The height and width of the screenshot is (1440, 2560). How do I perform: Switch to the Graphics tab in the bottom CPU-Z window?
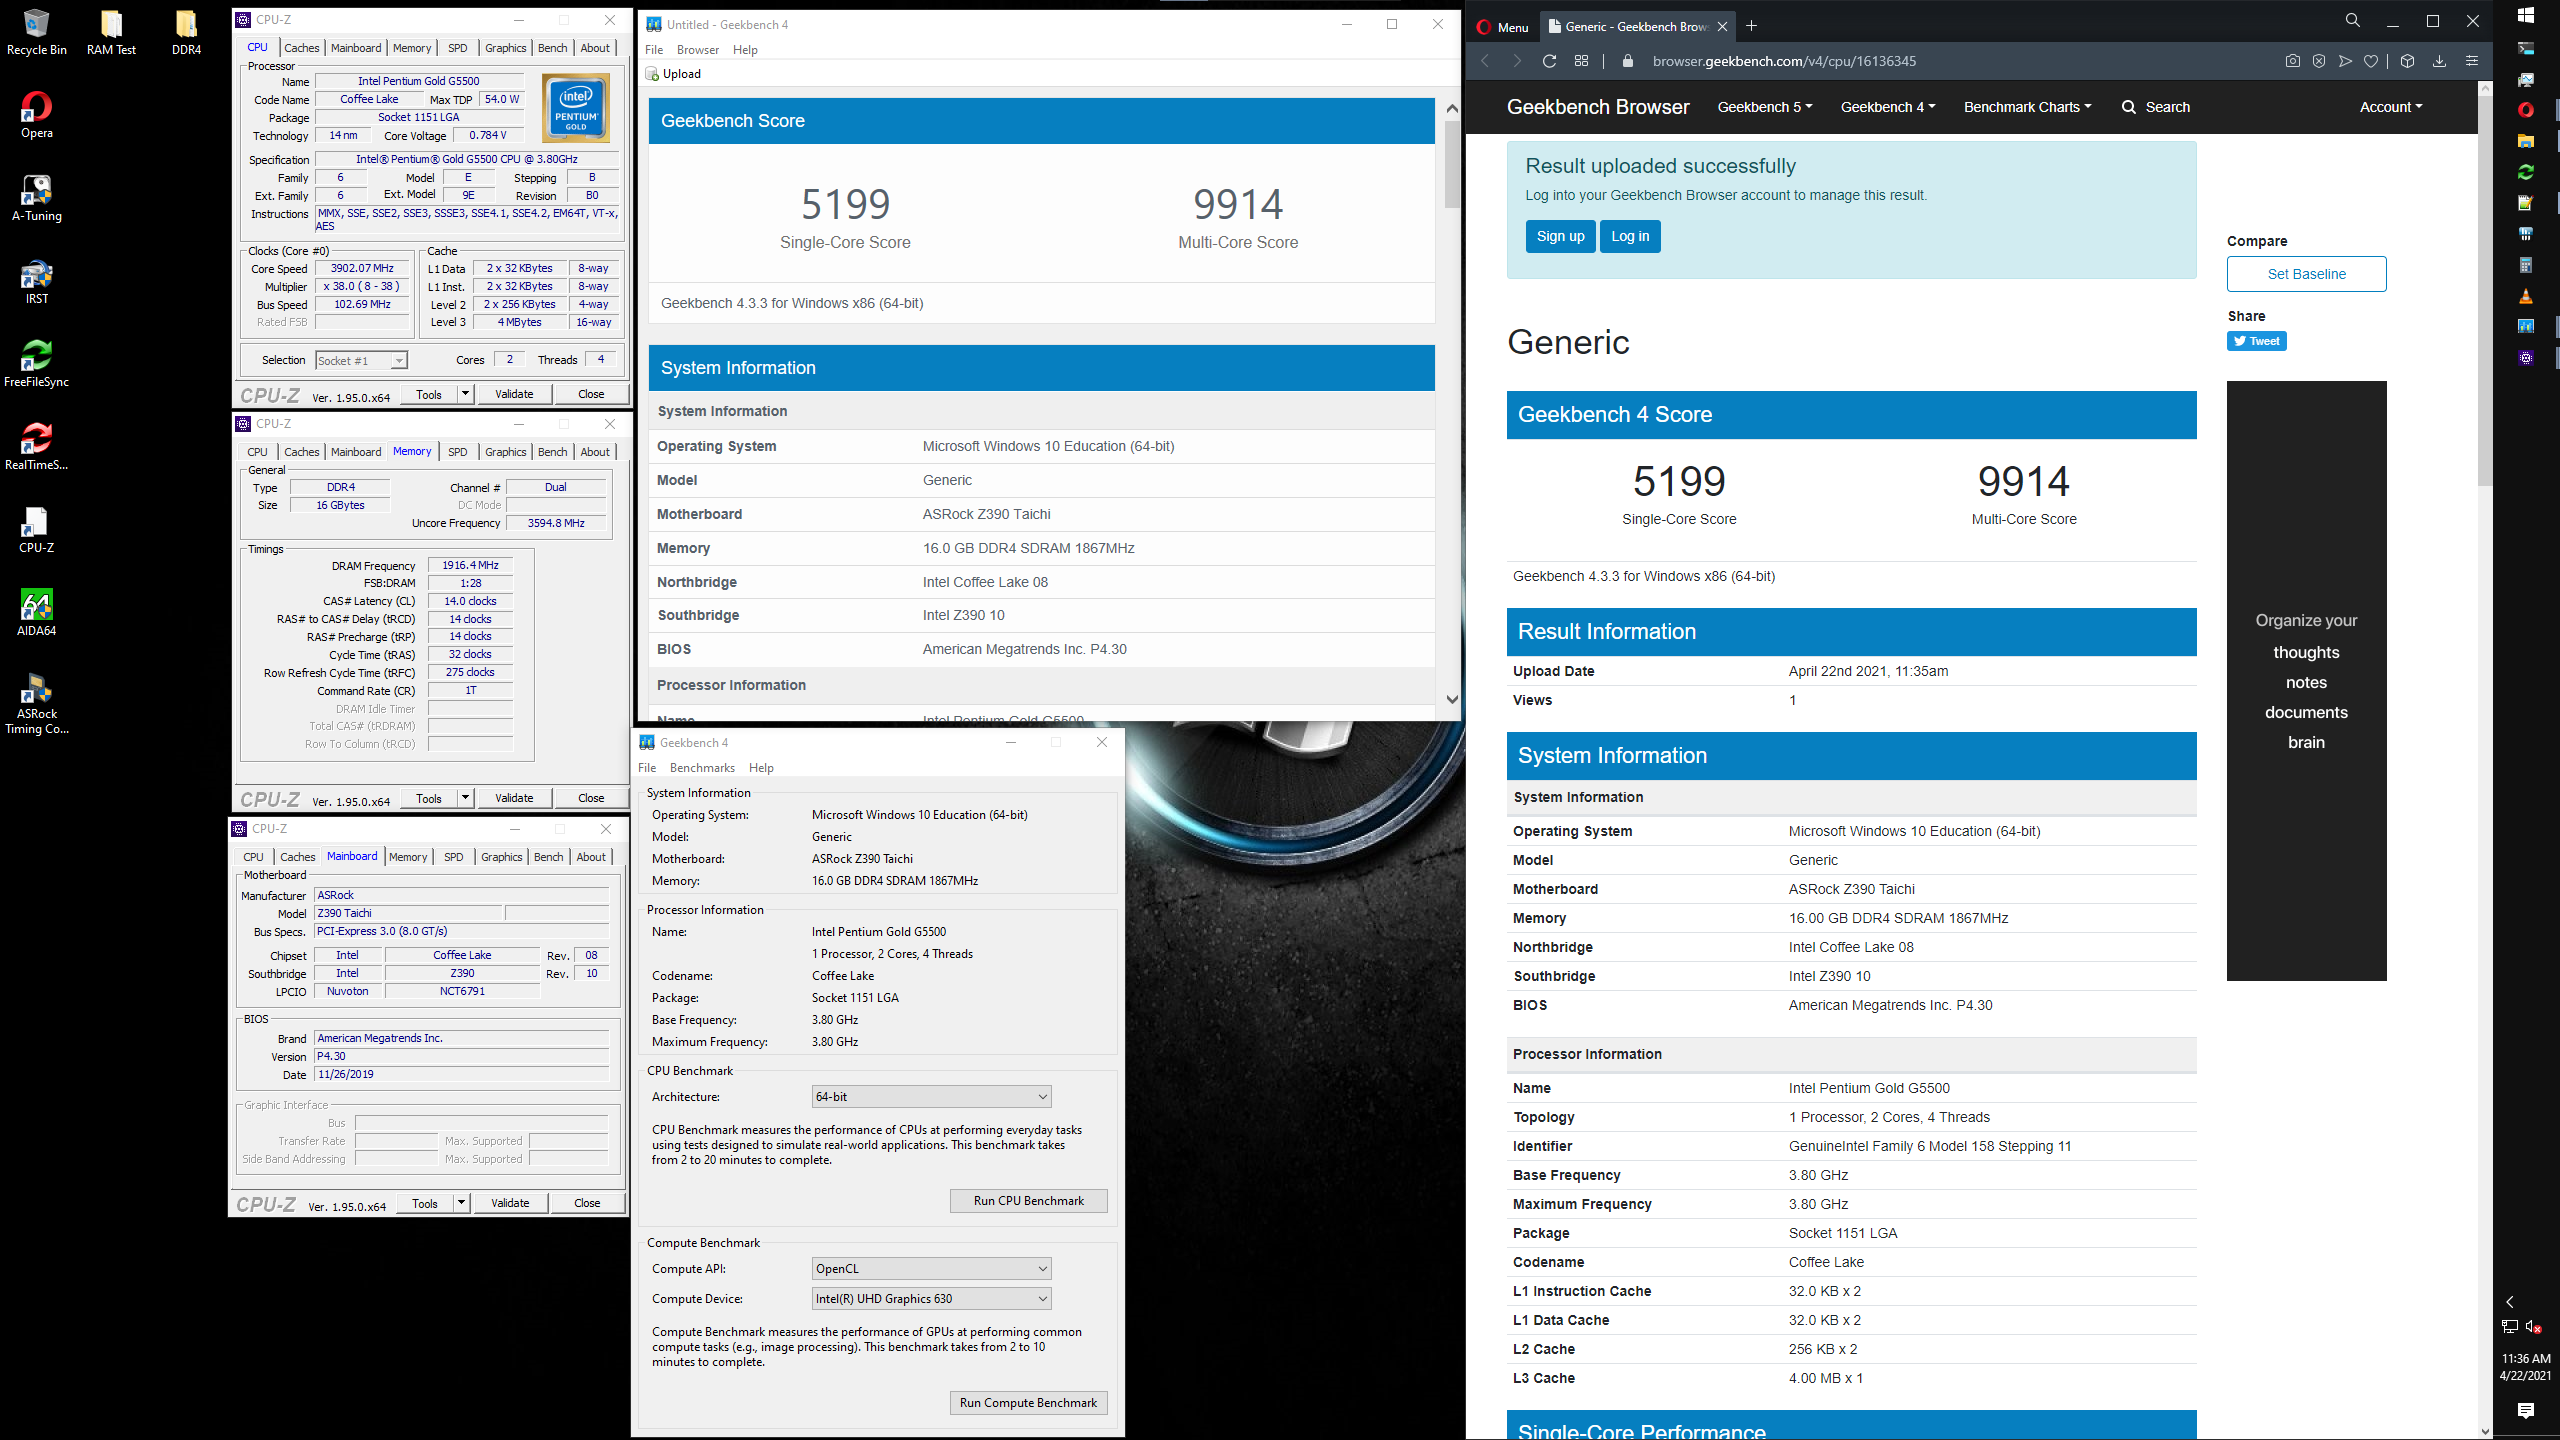pyautogui.click(x=502, y=857)
